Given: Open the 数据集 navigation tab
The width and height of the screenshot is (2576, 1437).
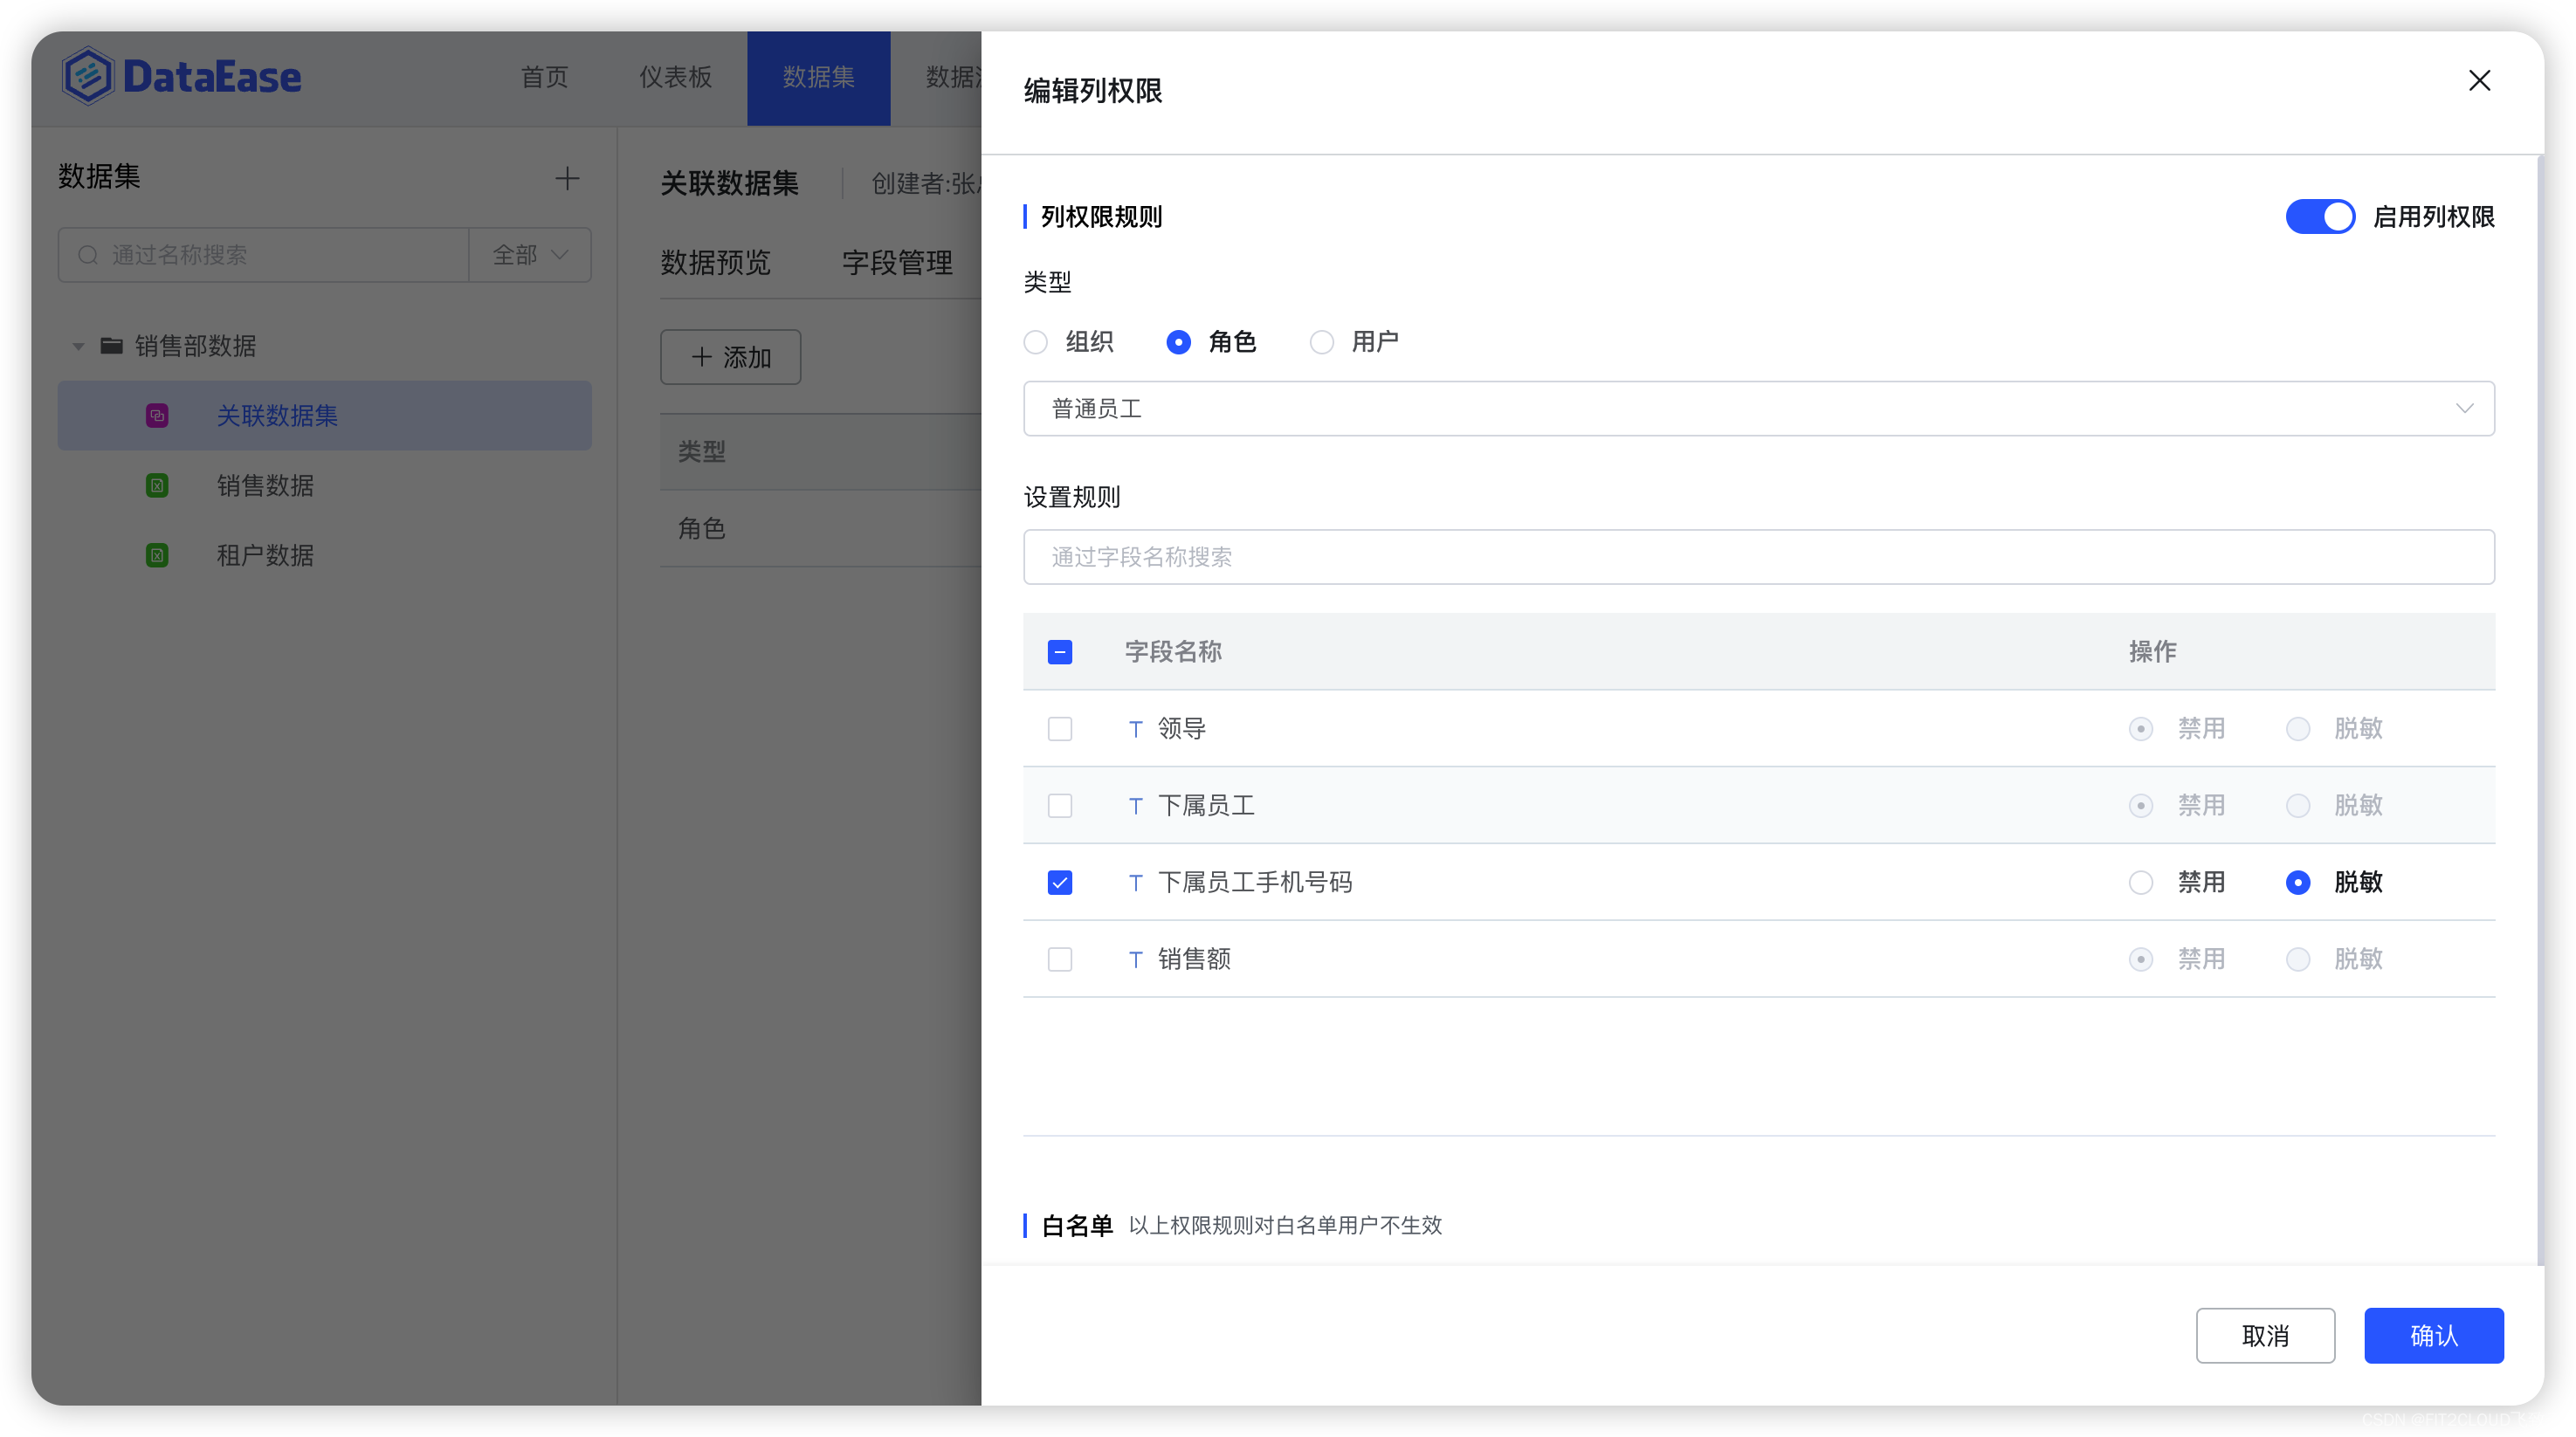Looking at the screenshot, I should click(818, 77).
